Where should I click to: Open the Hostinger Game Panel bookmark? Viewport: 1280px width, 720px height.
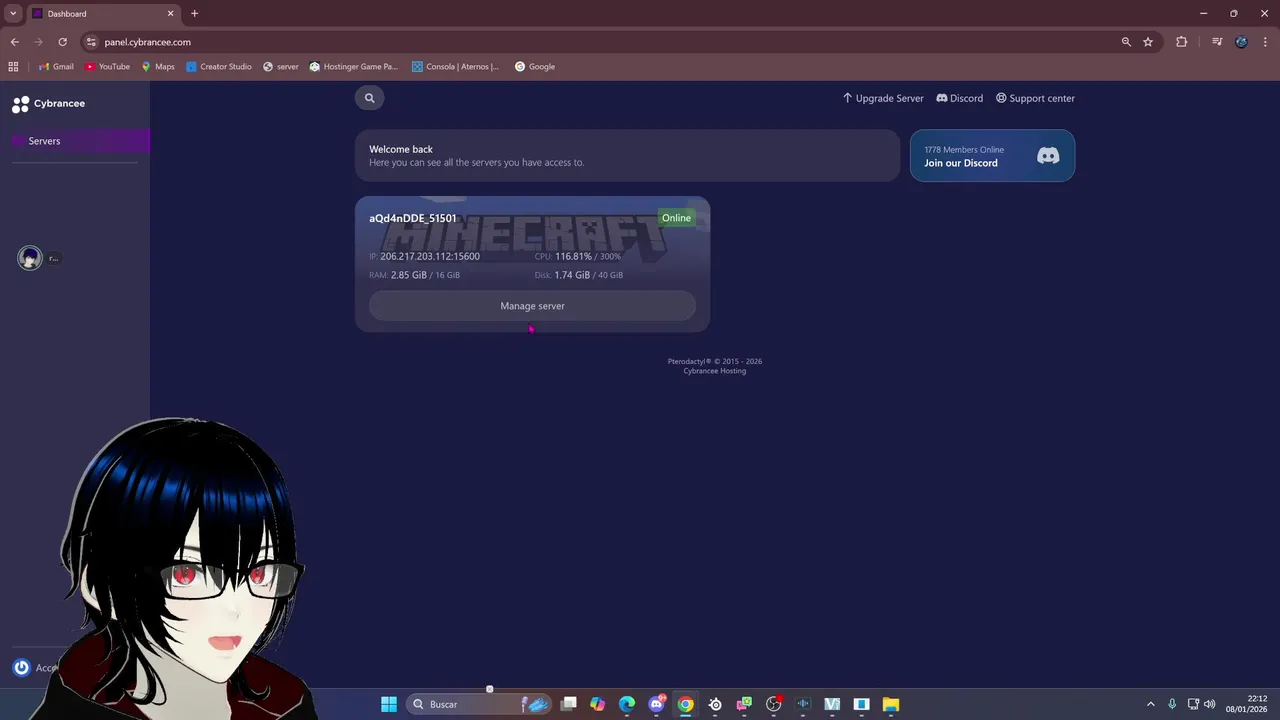tap(354, 67)
